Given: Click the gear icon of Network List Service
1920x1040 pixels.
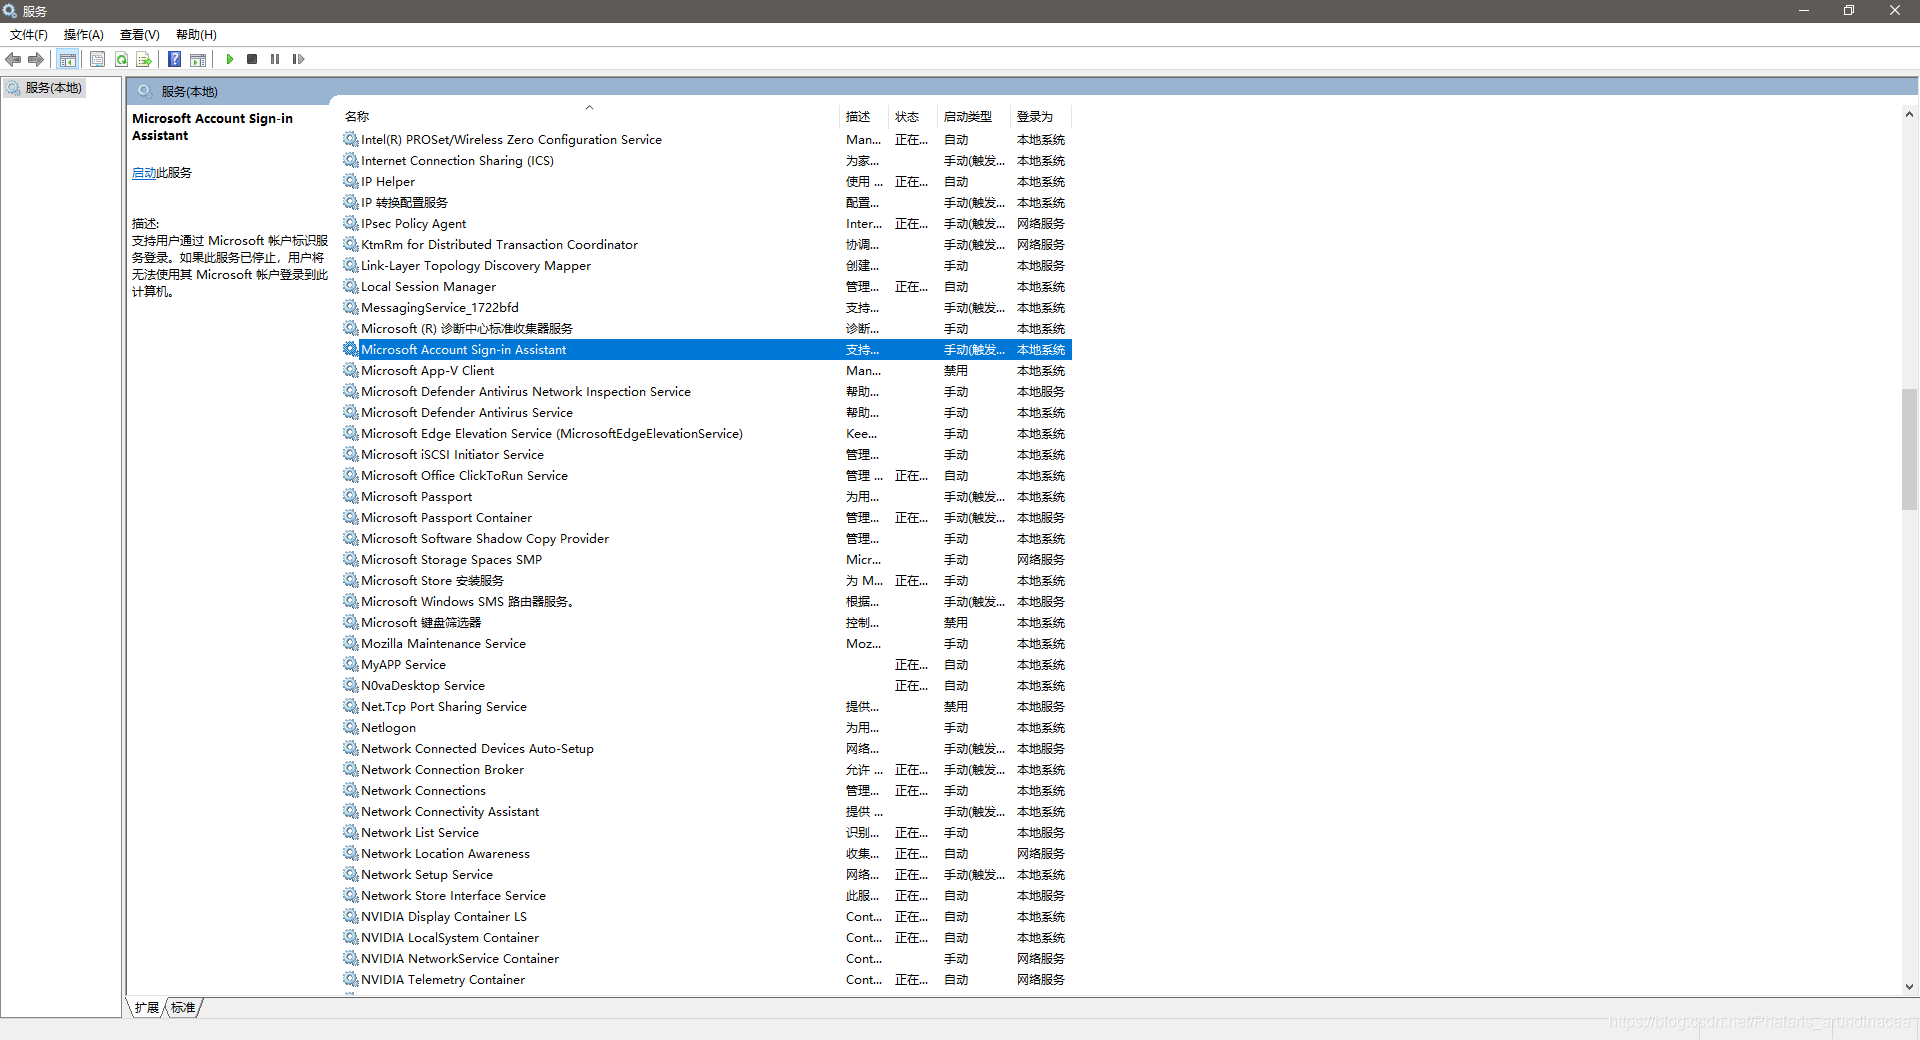Looking at the screenshot, I should coord(351,833).
